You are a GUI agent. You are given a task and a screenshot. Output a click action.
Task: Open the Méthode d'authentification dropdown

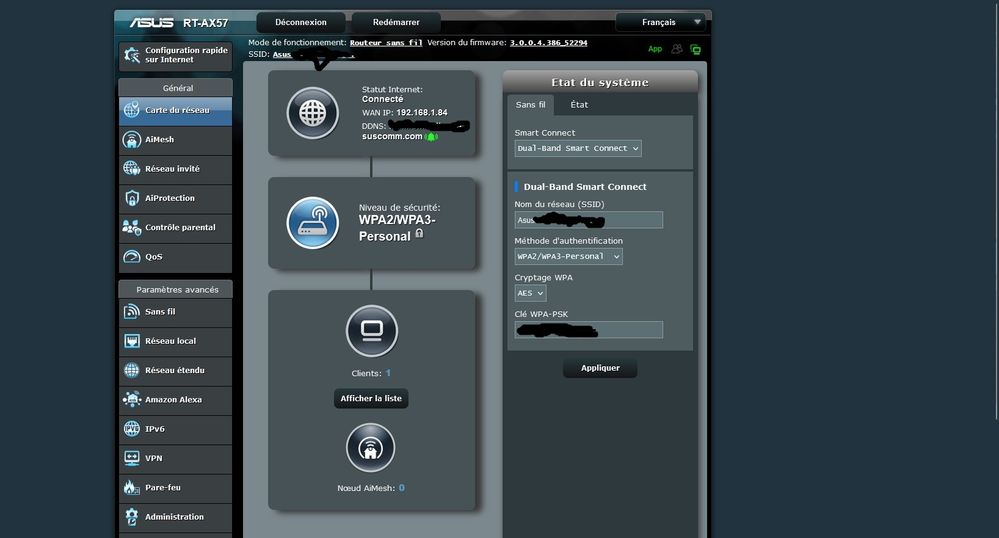point(568,256)
